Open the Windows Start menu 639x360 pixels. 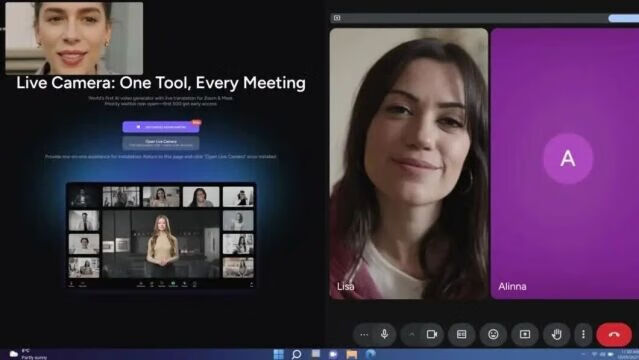279,354
